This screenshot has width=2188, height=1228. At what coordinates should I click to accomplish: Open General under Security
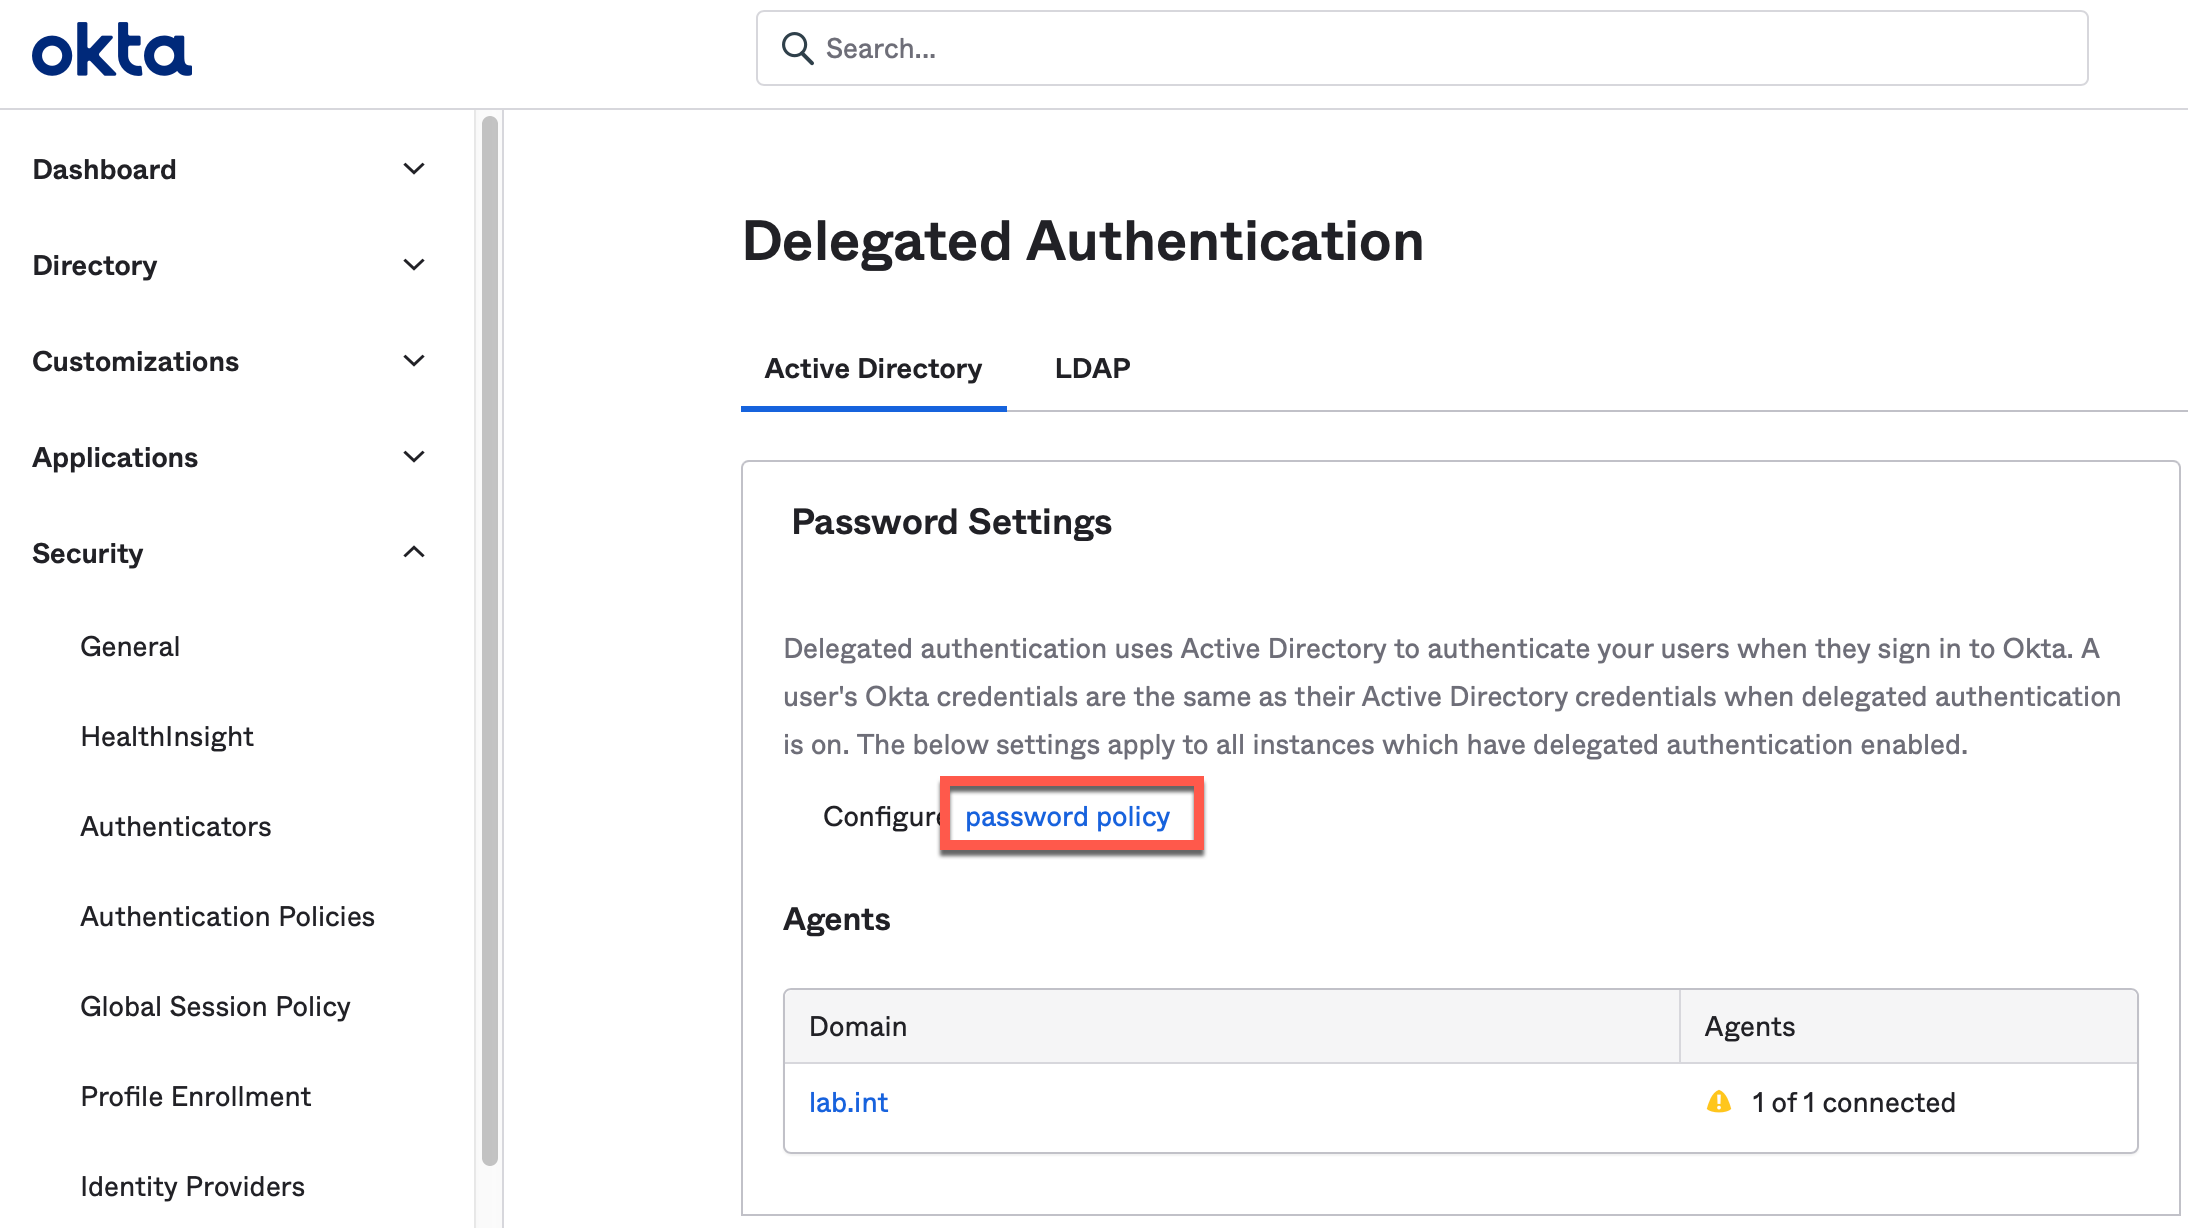tap(130, 646)
